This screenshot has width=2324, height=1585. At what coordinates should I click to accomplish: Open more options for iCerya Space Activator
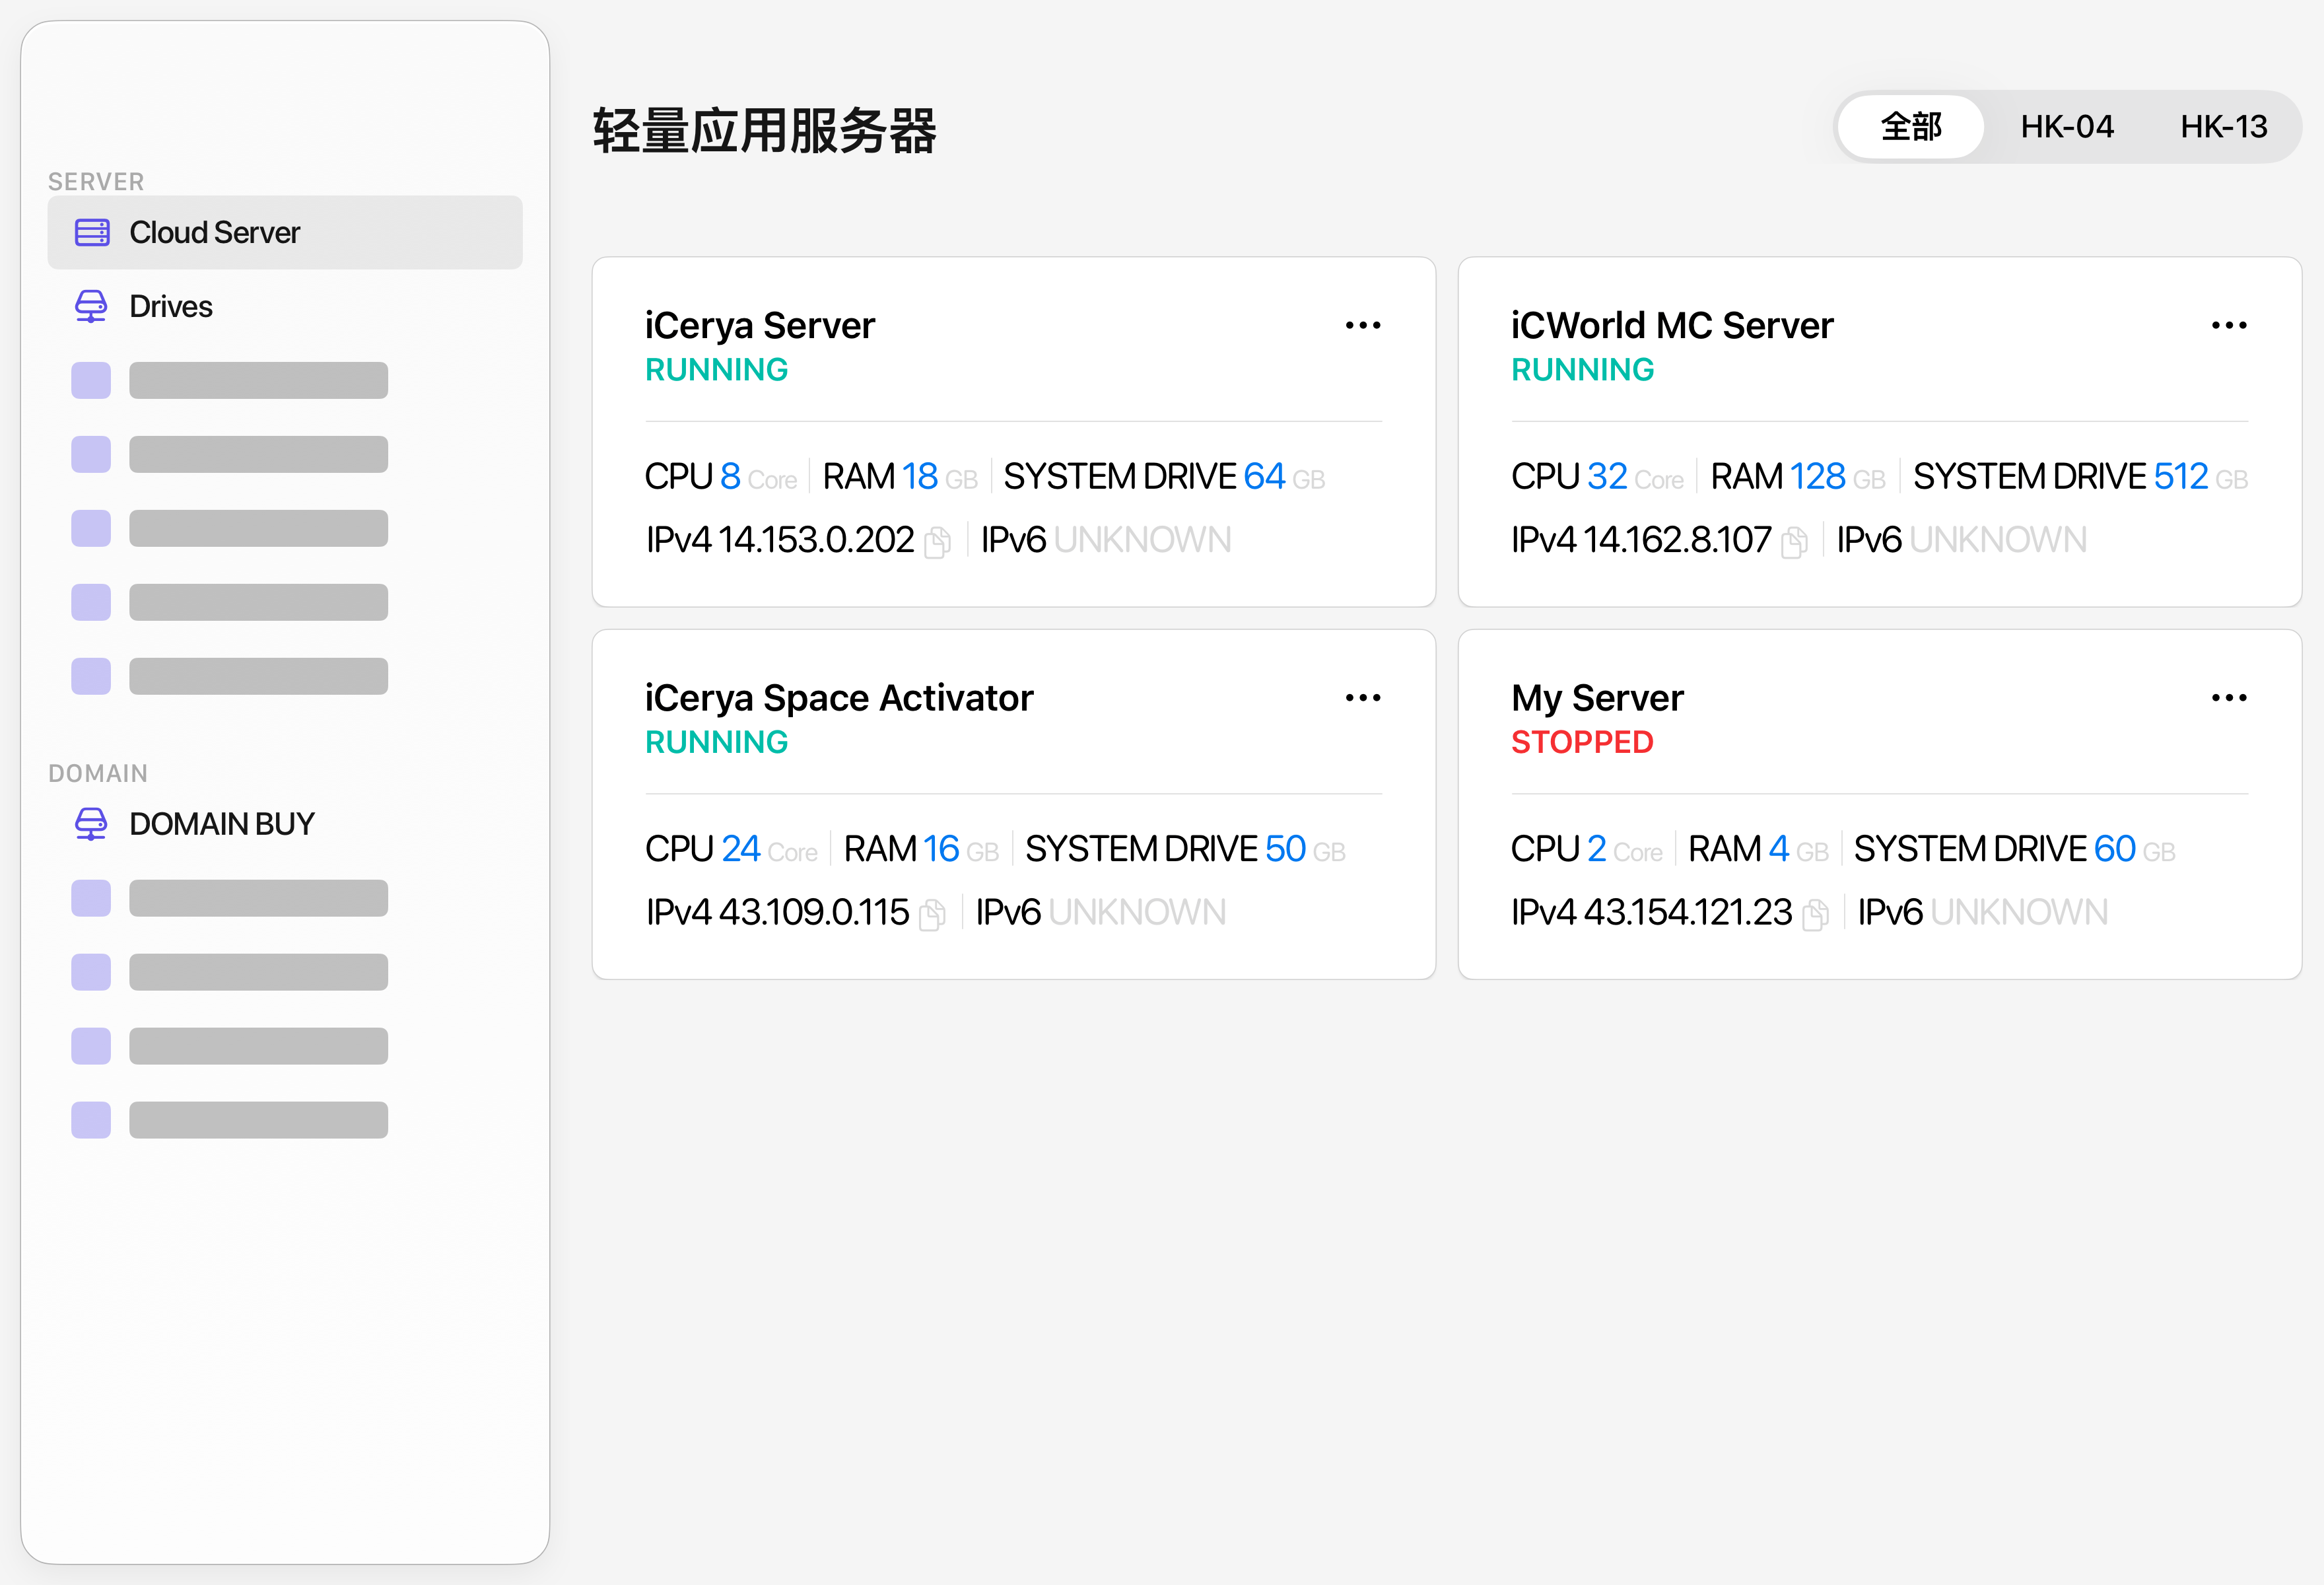tap(1363, 697)
